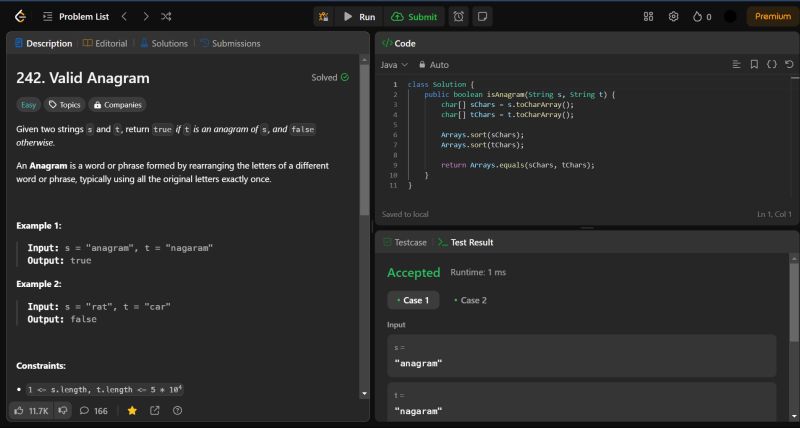Share problem via external link icon
The image size is (800, 428).
pyautogui.click(x=155, y=410)
